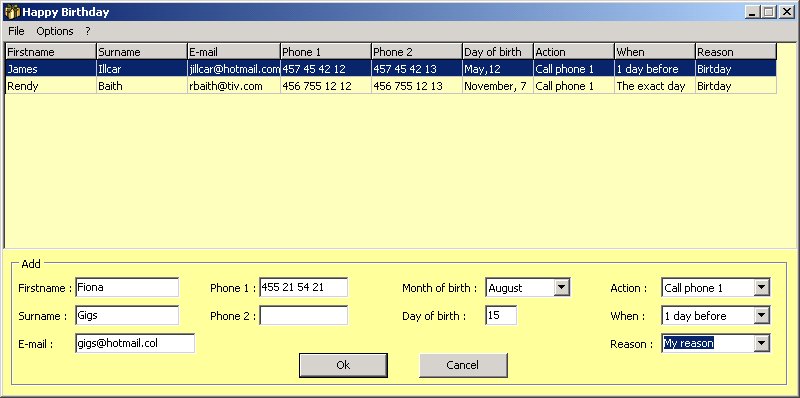Click the Action combo box text area

[x=708, y=288]
